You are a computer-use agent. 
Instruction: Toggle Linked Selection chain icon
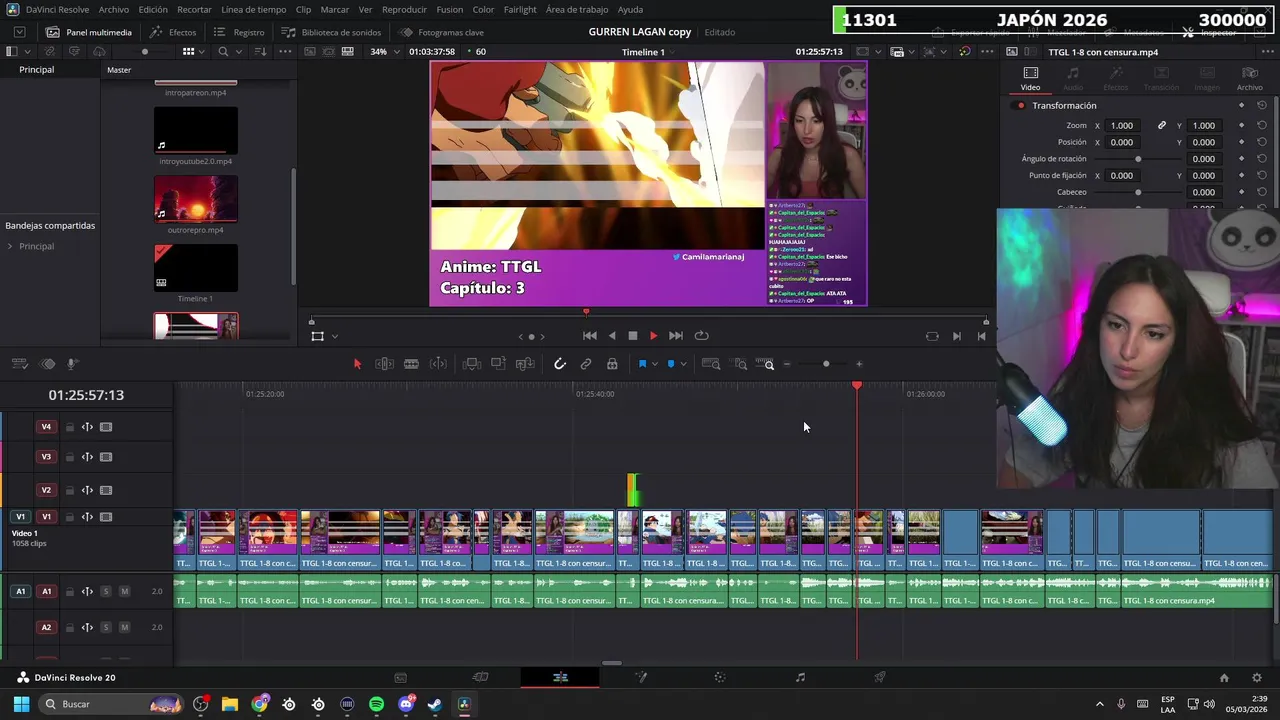pyautogui.click(x=586, y=364)
